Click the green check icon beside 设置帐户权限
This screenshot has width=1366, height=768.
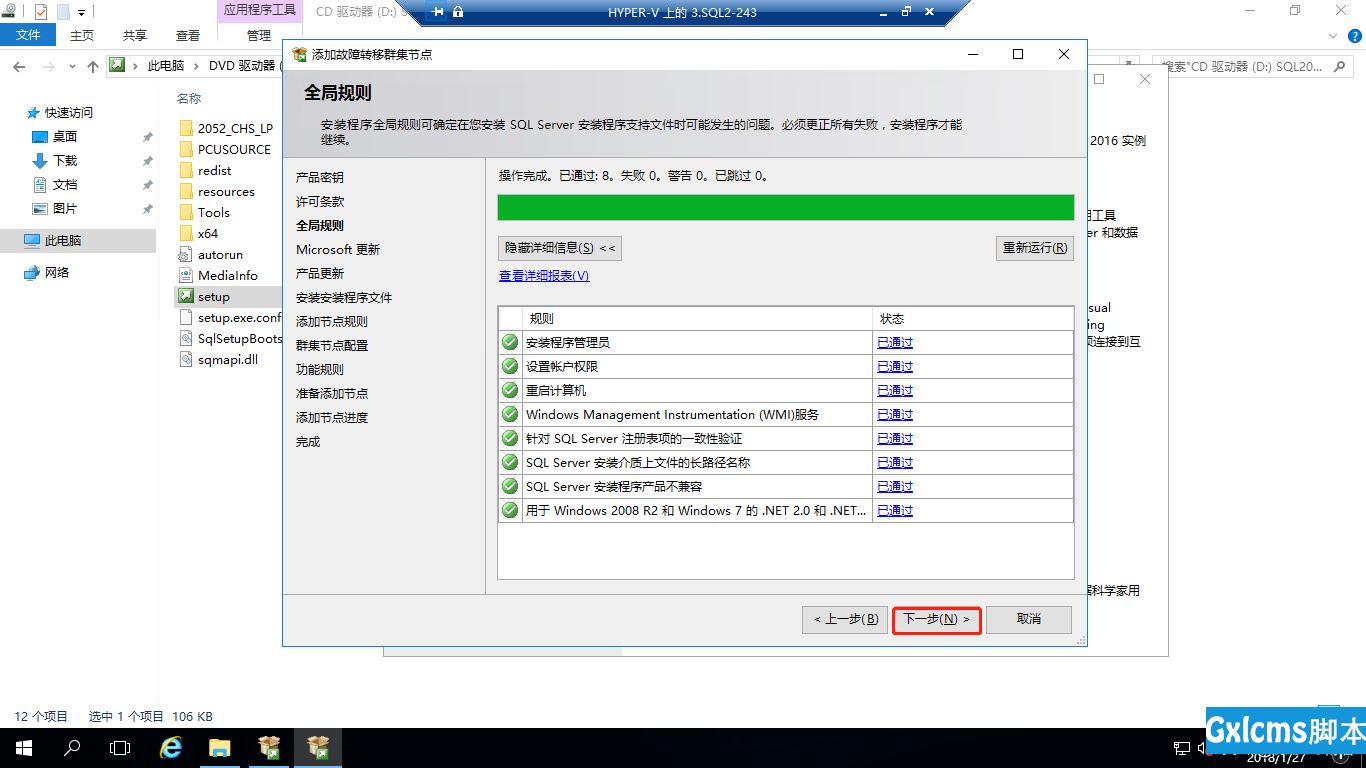point(510,366)
